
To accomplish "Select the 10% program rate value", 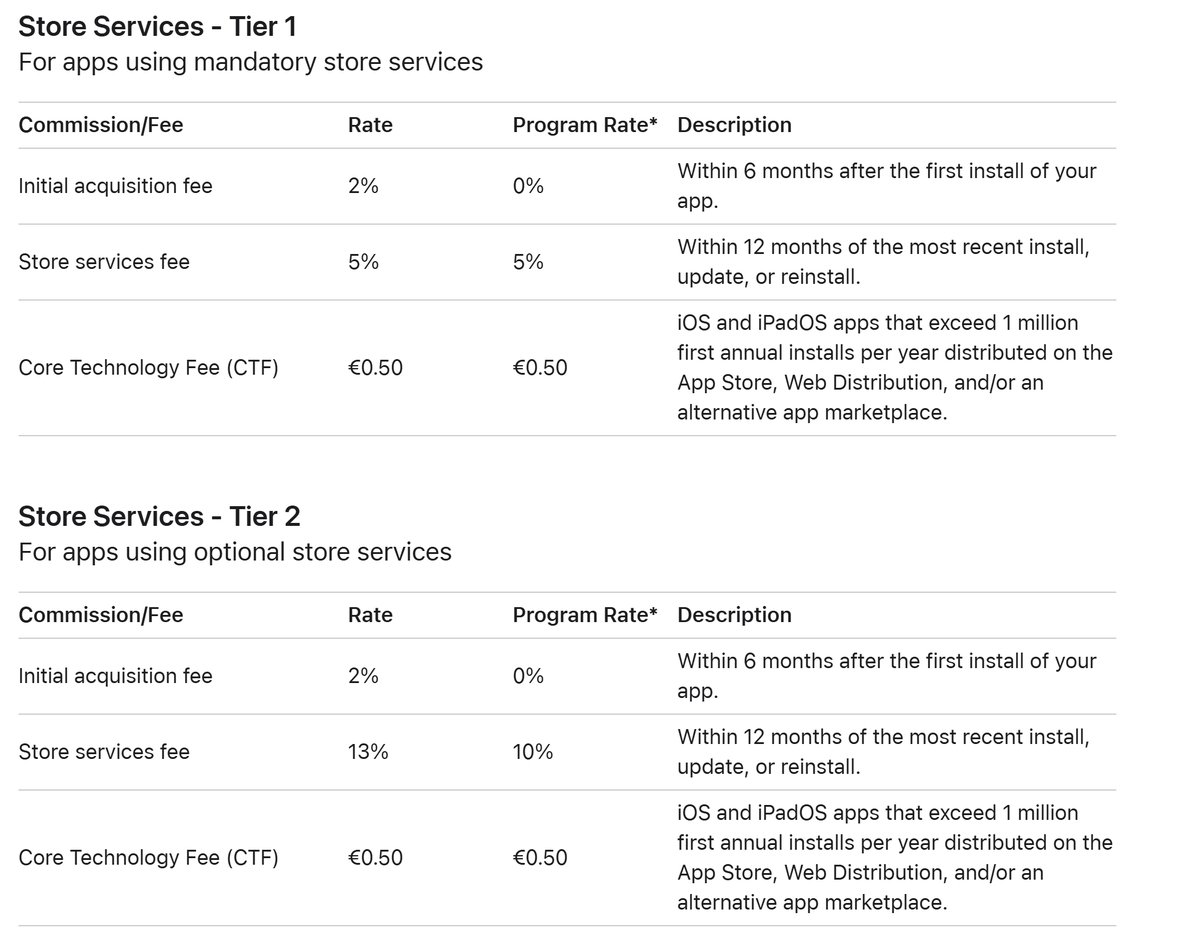I will [x=533, y=752].
